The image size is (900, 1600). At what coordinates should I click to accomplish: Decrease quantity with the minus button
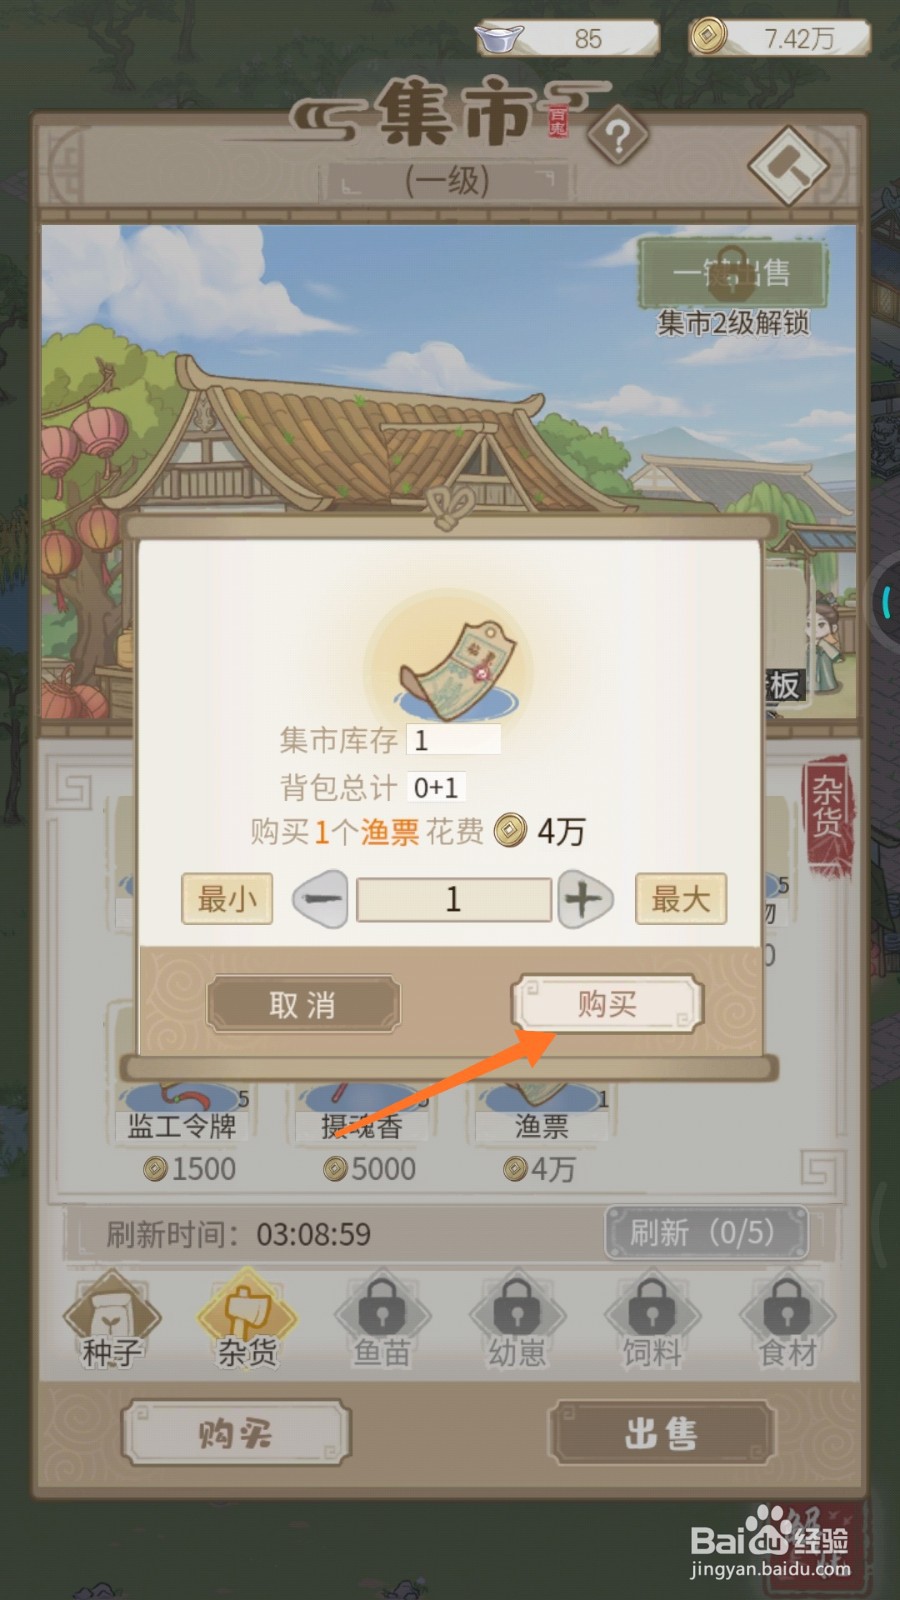tap(320, 898)
